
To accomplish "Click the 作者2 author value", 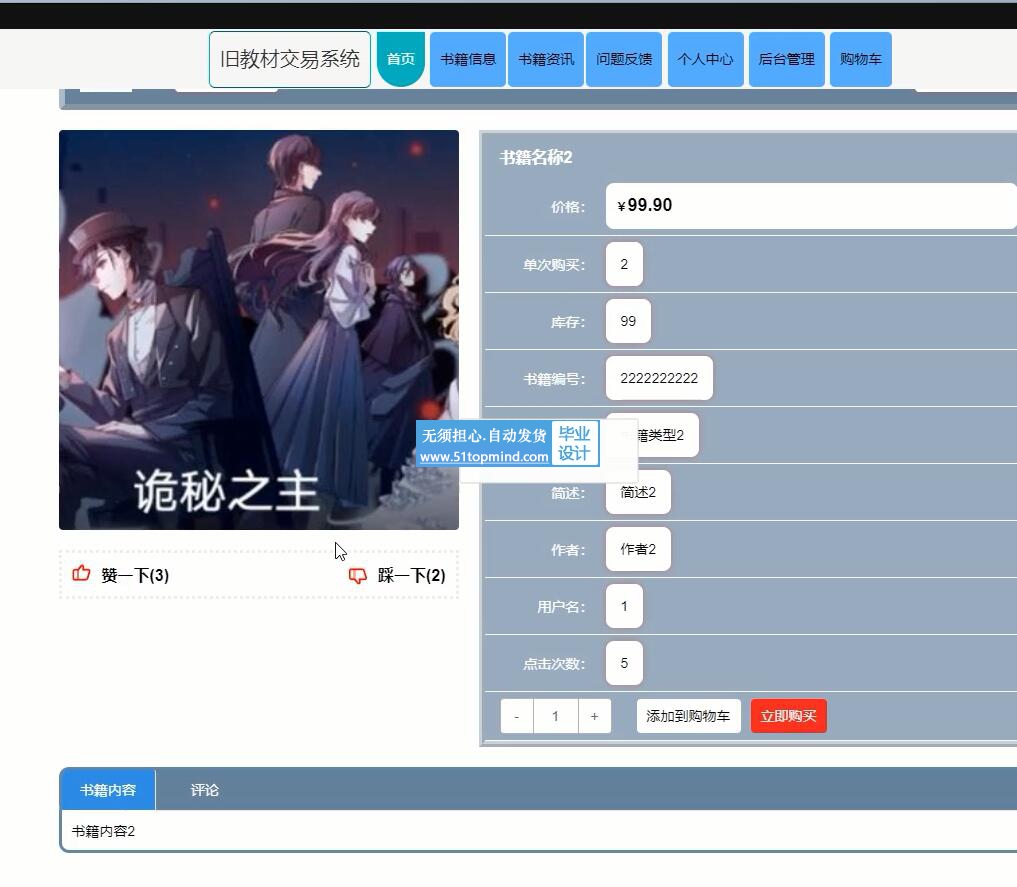I will (x=638, y=549).
